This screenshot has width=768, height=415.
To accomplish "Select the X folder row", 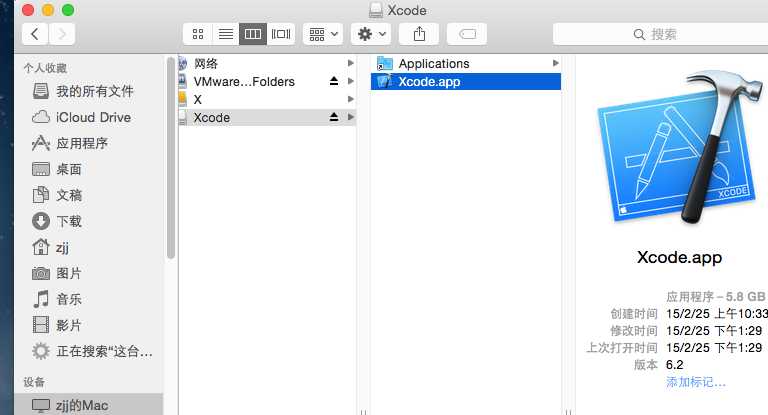I will click(x=267, y=99).
